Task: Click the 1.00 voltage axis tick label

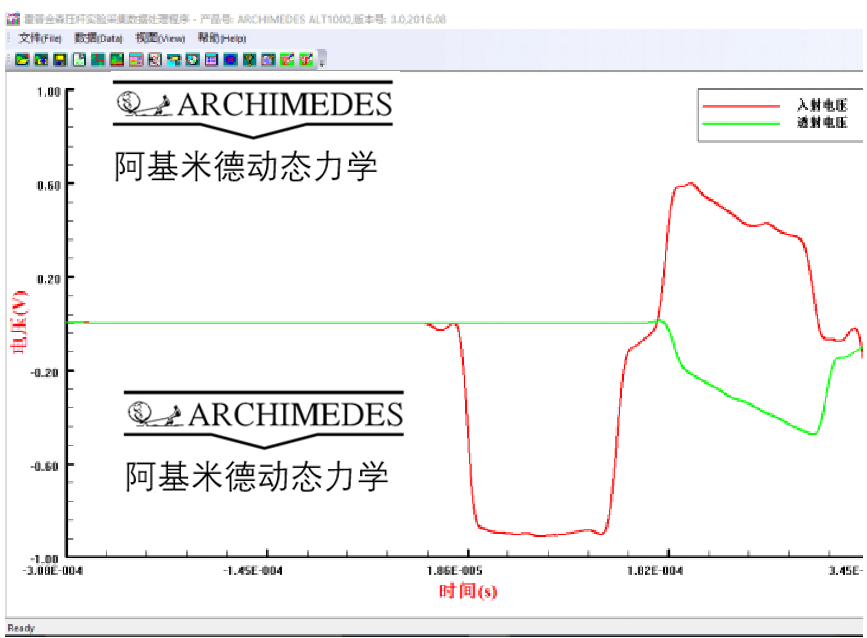Action: tap(49, 92)
